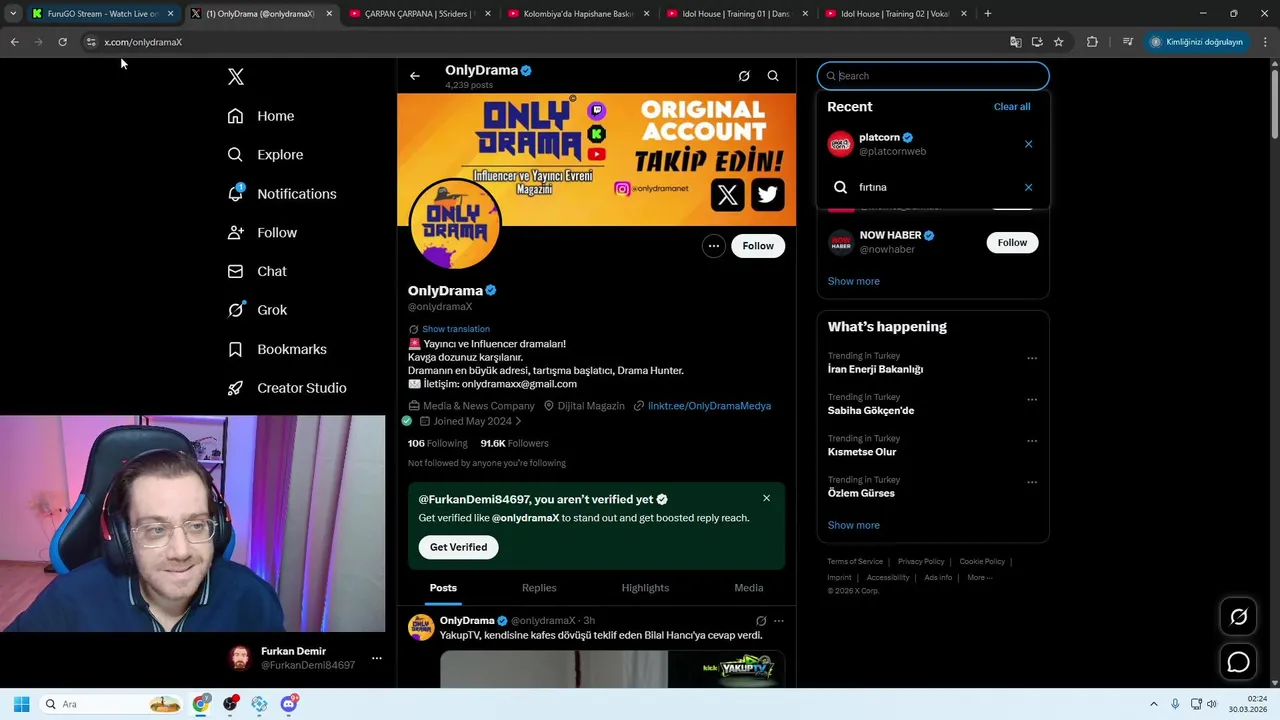Follow the OnlyDrama profile
The image size is (1280, 720).
coord(758,246)
